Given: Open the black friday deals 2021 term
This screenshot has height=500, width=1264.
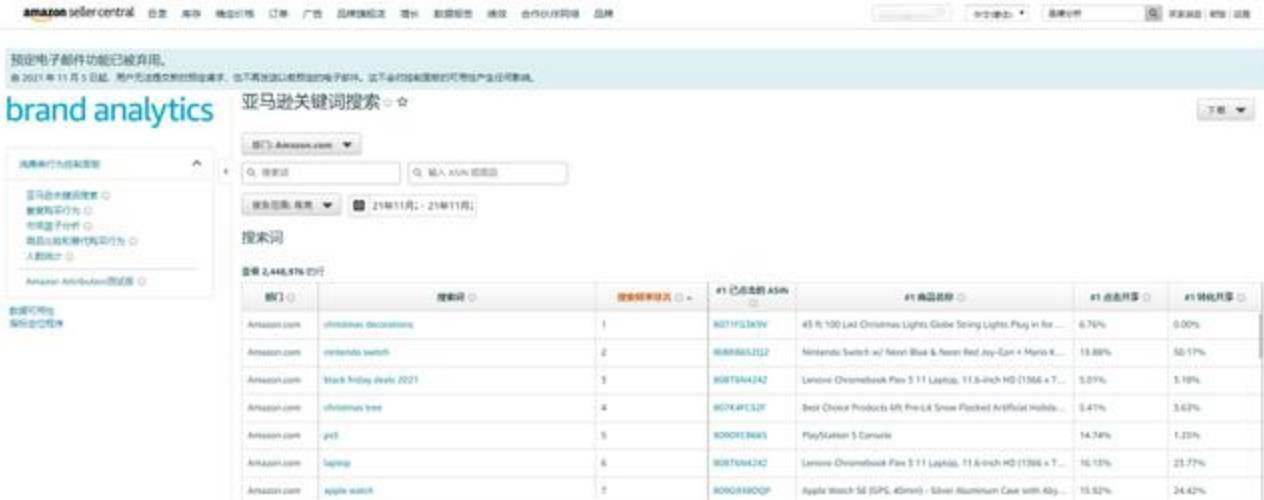Looking at the screenshot, I should coord(370,380).
